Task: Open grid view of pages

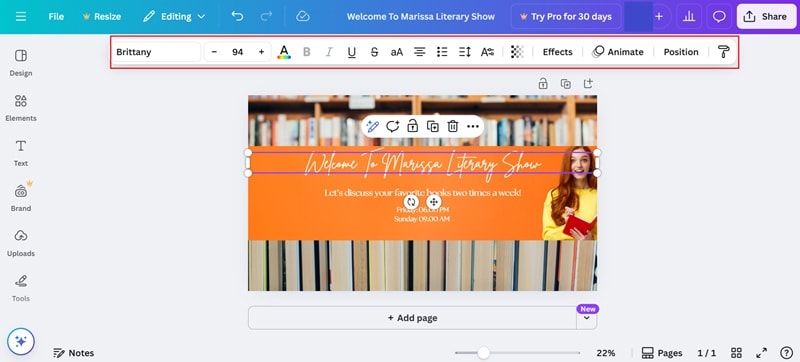Action: click(x=736, y=353)
